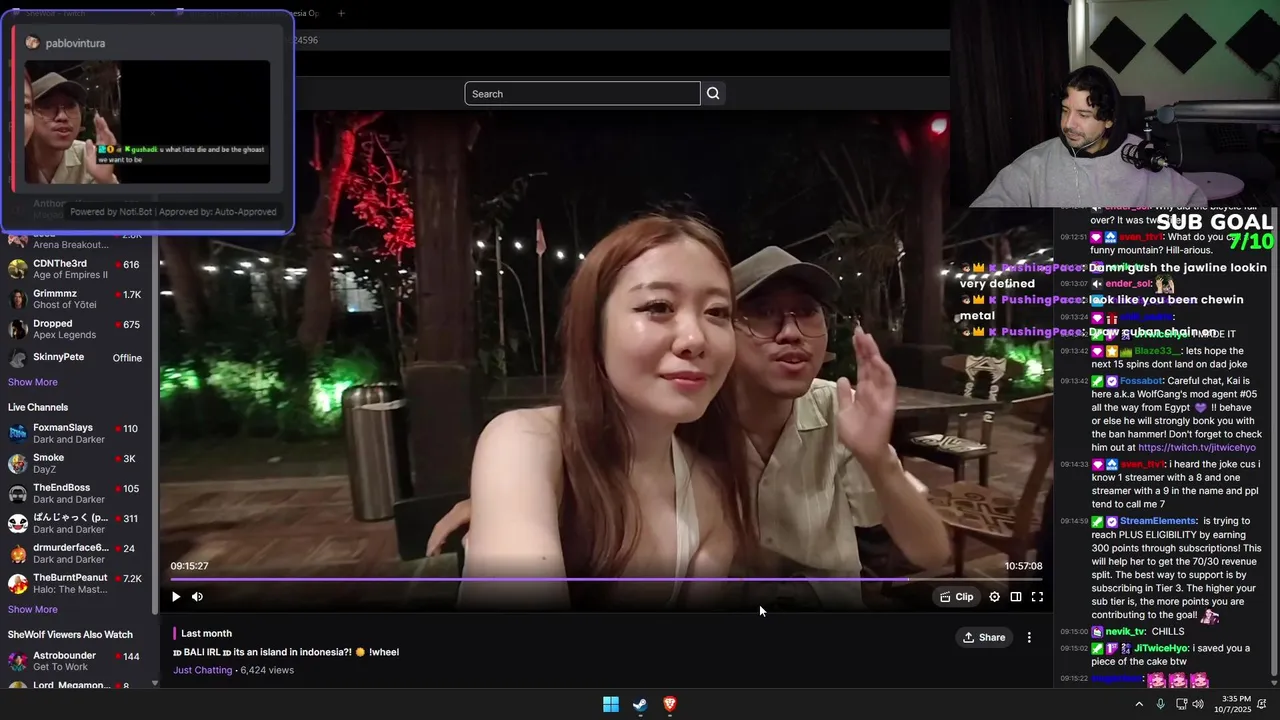Viewport: 1280px width, 720px height.
Task: Open the Just Chatting category link
Action: coord(202,670)
